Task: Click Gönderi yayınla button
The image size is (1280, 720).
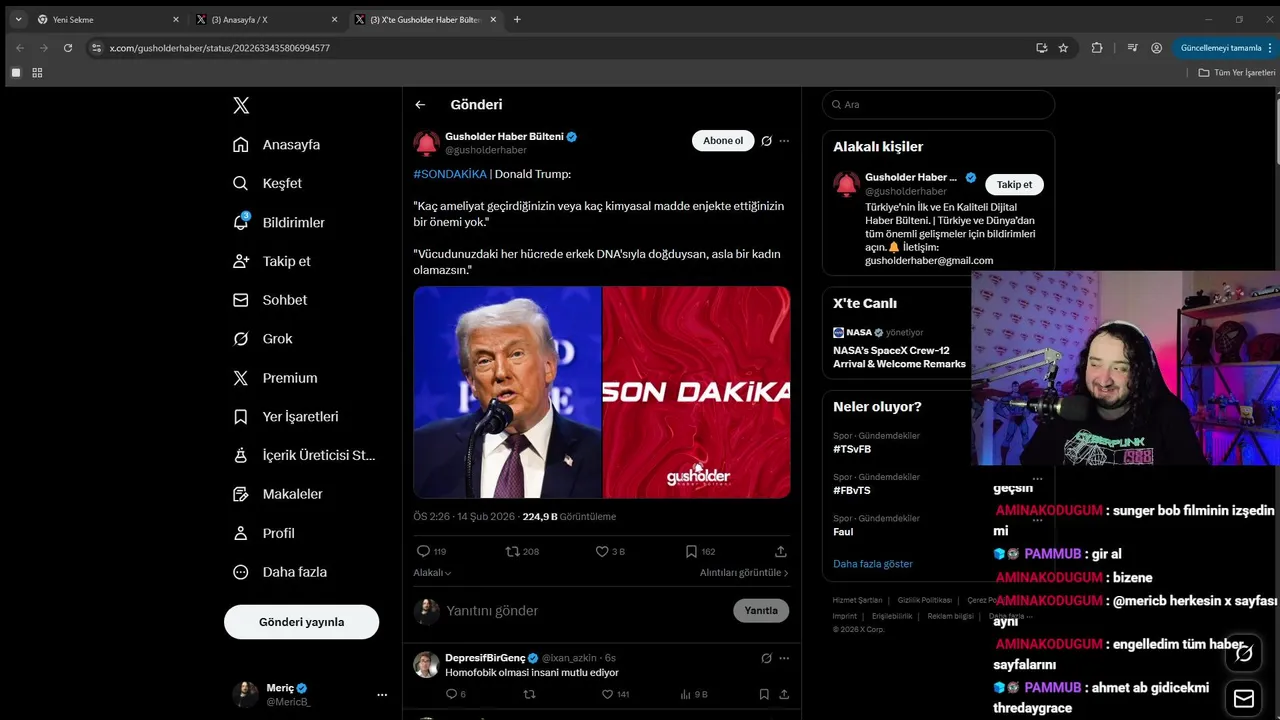Action: tap(301, 622)
